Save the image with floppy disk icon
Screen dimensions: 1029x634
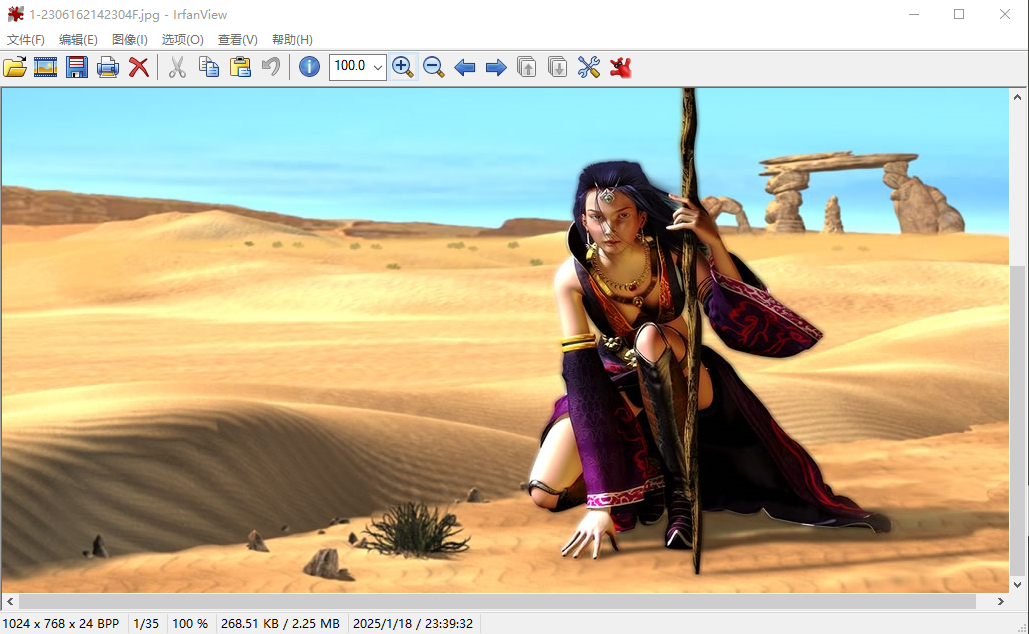point(77,67)
